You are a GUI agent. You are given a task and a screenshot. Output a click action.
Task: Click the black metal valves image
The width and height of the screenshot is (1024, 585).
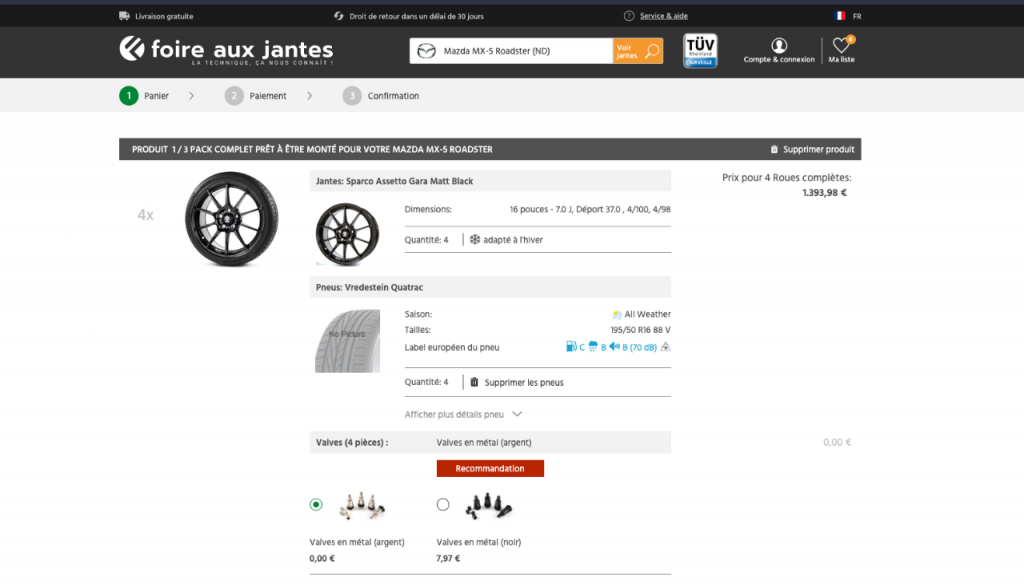point(488,505)
